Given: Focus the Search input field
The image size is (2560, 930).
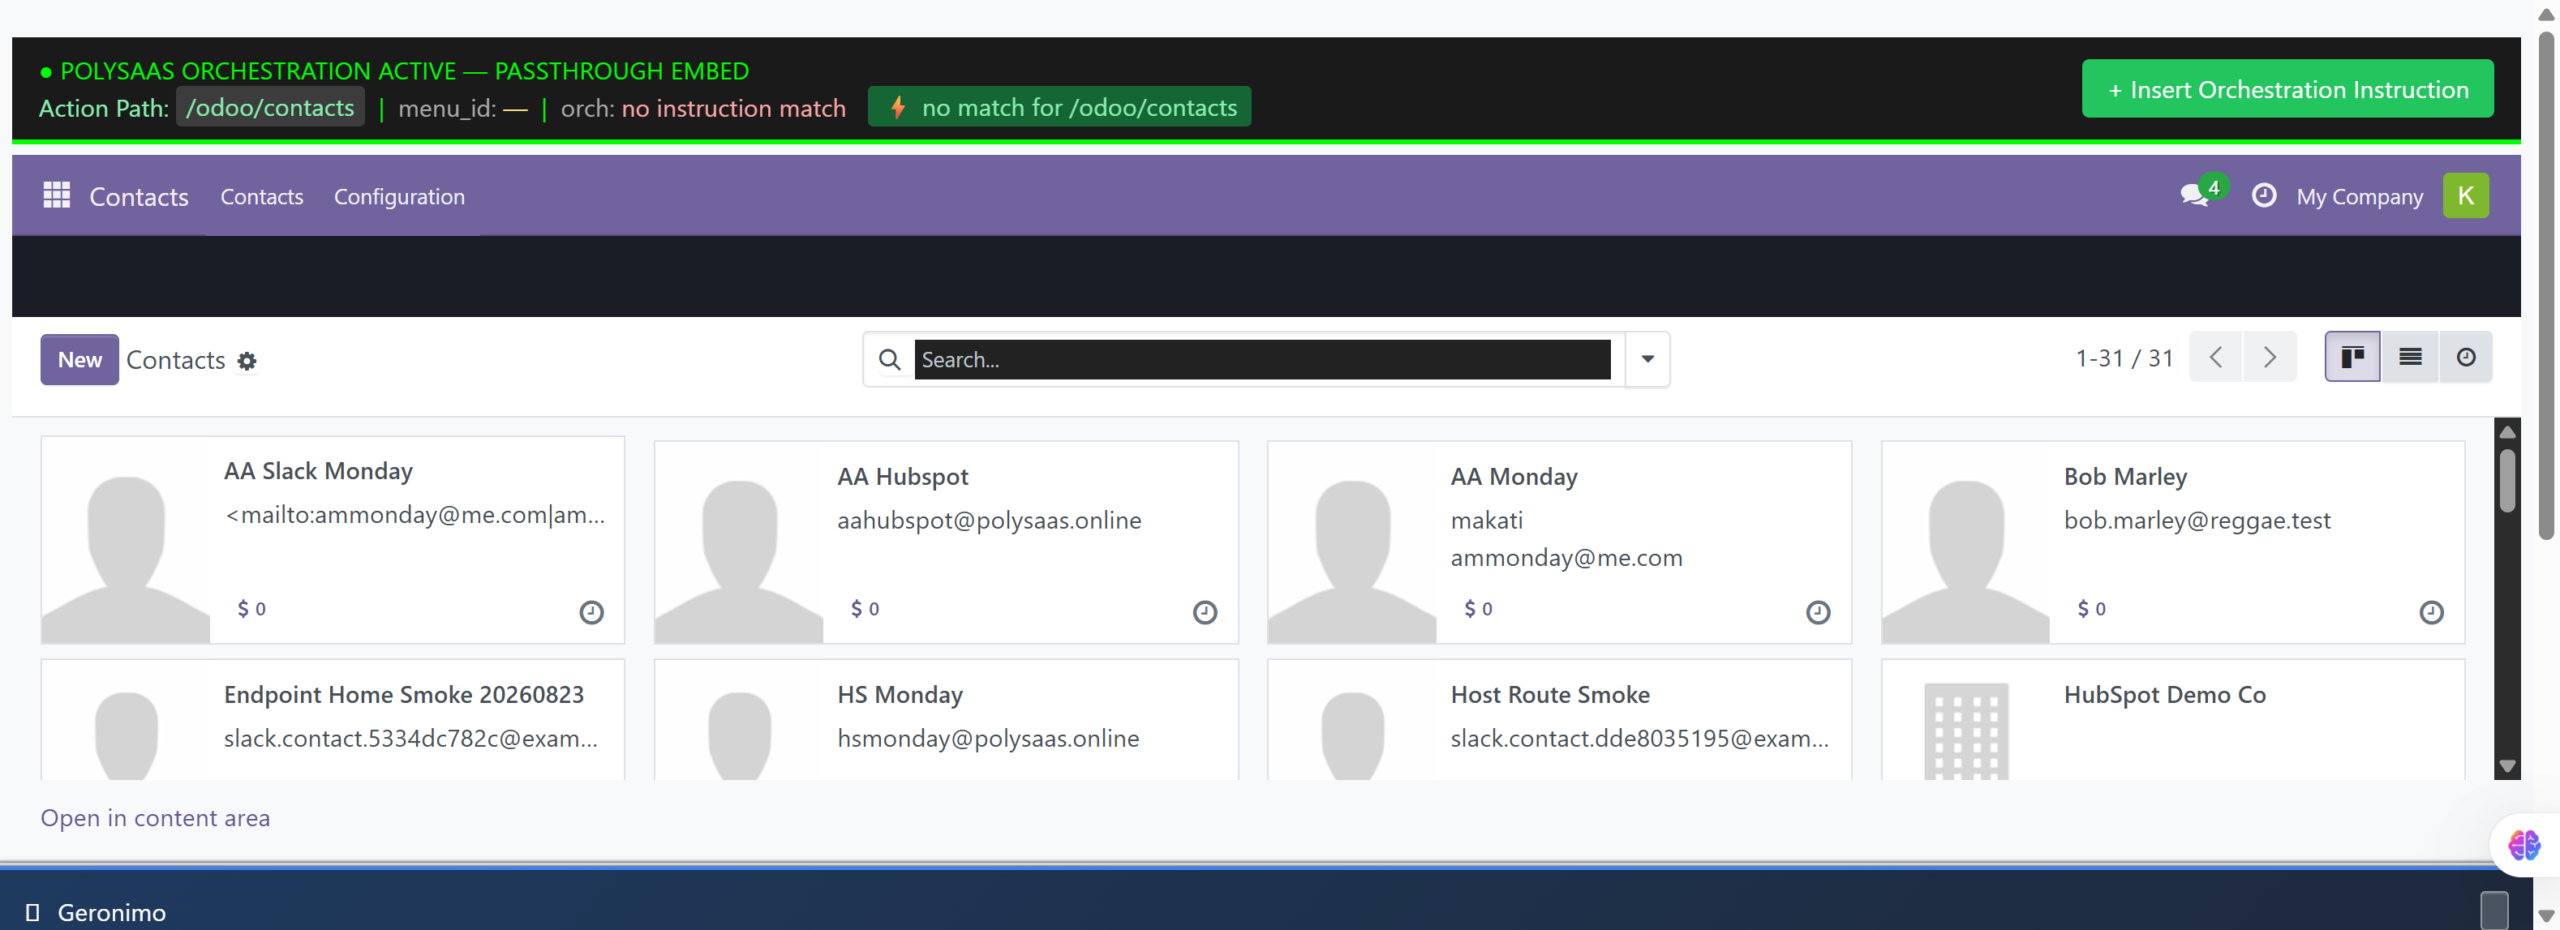Looking at the screenshot, I should tap(1262, 360).
